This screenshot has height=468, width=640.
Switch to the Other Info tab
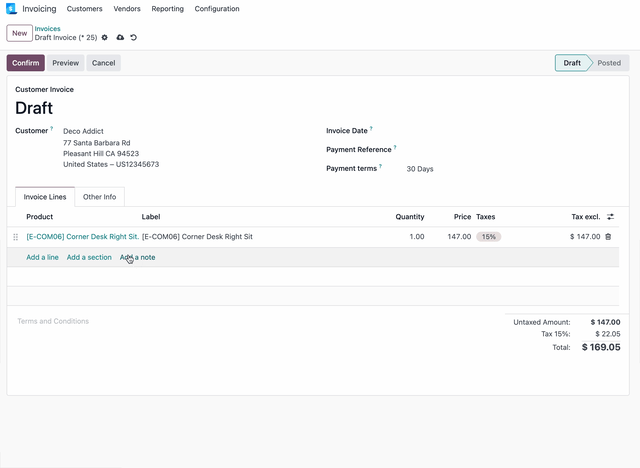tap(100, 197)
